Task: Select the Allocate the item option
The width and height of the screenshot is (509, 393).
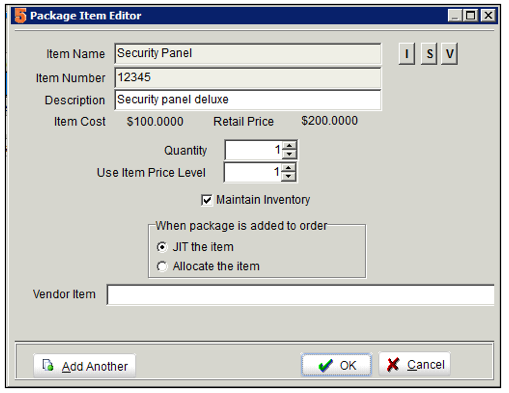Action: 162,267
